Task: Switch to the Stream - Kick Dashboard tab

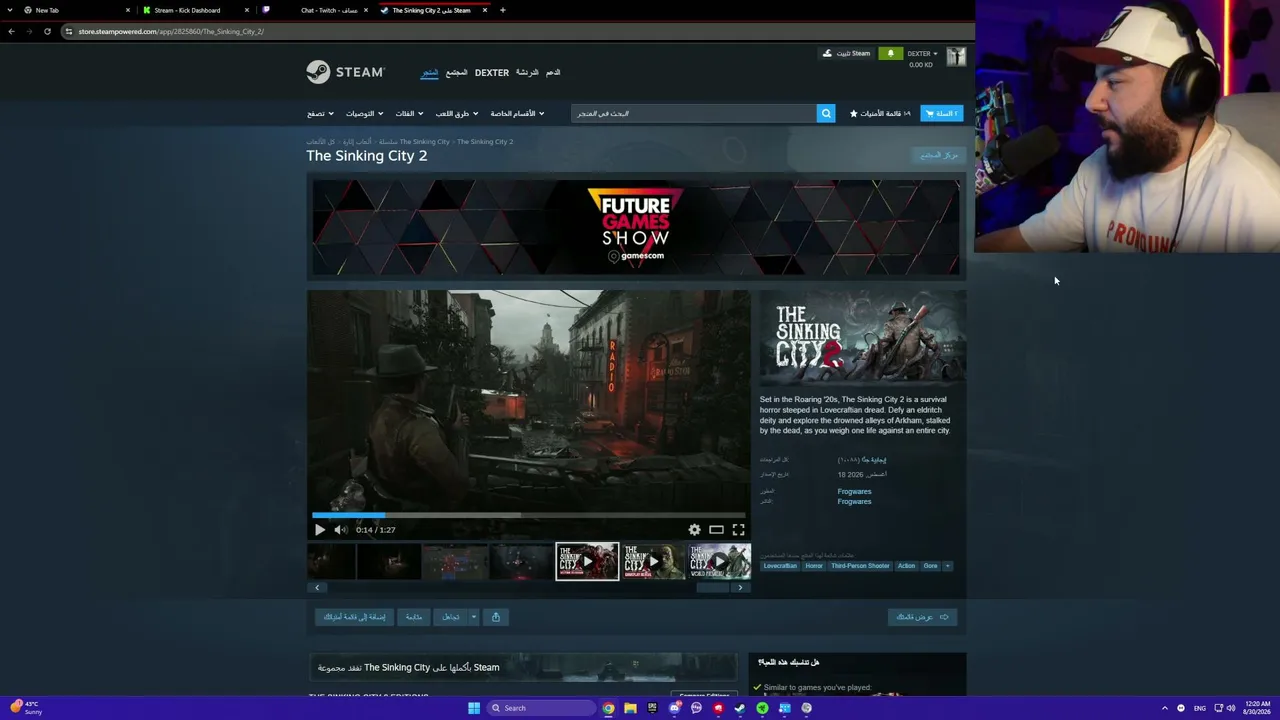Action: pos(195,10)
